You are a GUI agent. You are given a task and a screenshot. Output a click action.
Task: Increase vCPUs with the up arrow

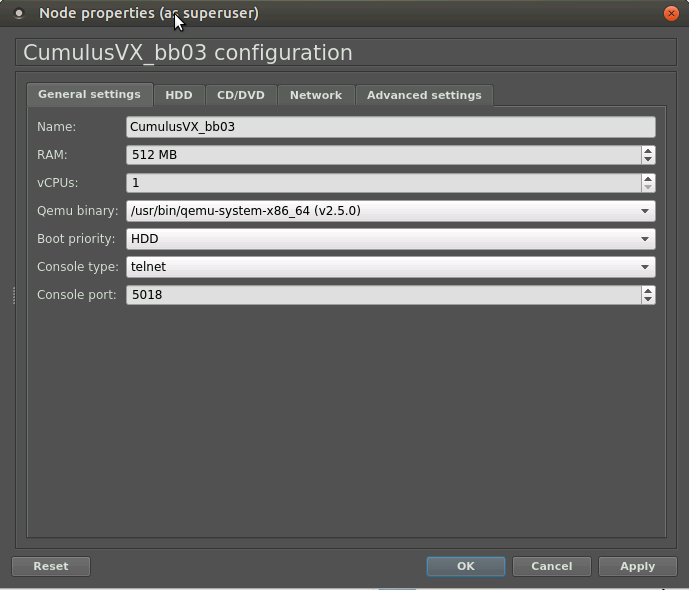click(x=648, y=178)
